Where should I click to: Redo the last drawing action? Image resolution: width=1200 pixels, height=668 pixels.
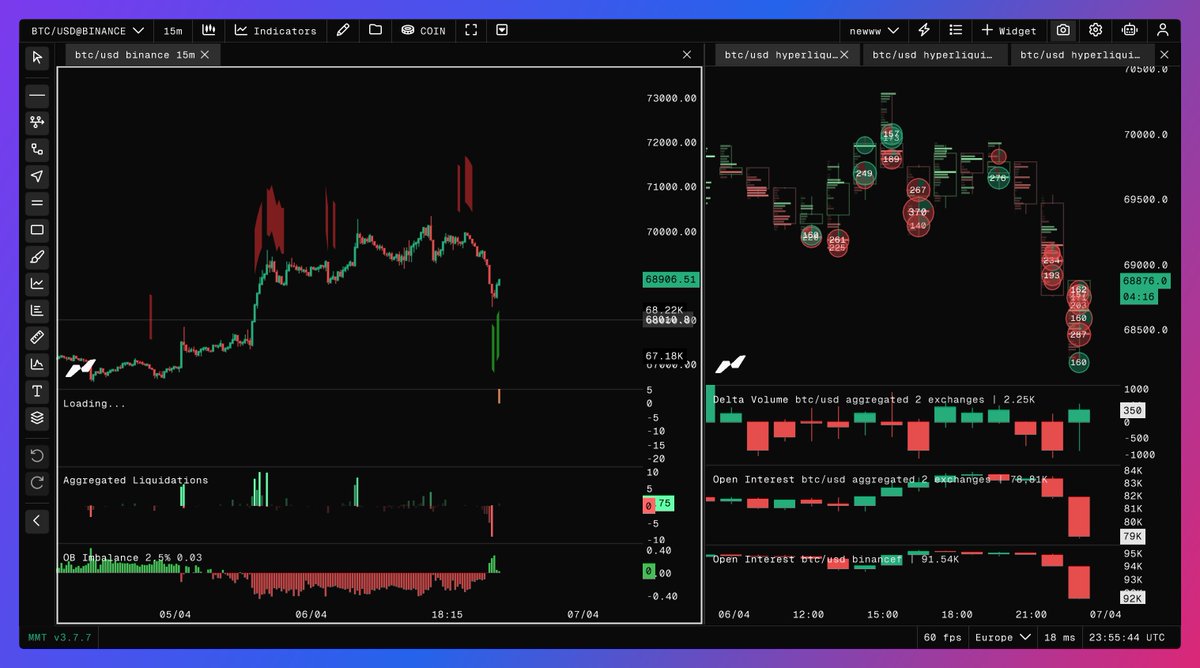[37, 483]
